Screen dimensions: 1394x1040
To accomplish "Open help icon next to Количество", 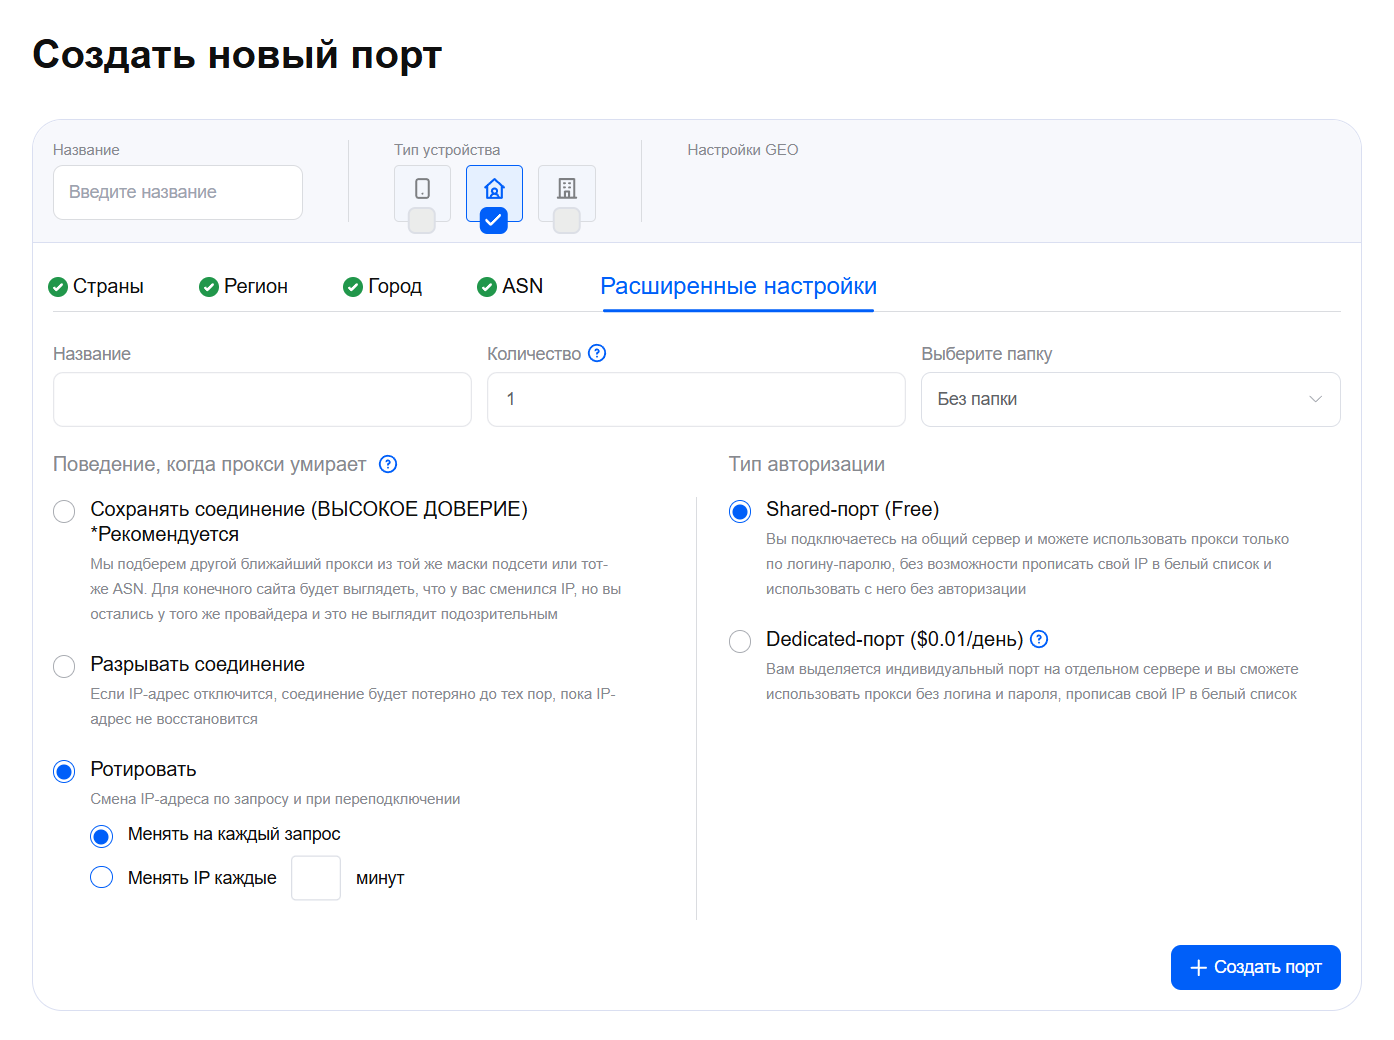I will [597, 353].
